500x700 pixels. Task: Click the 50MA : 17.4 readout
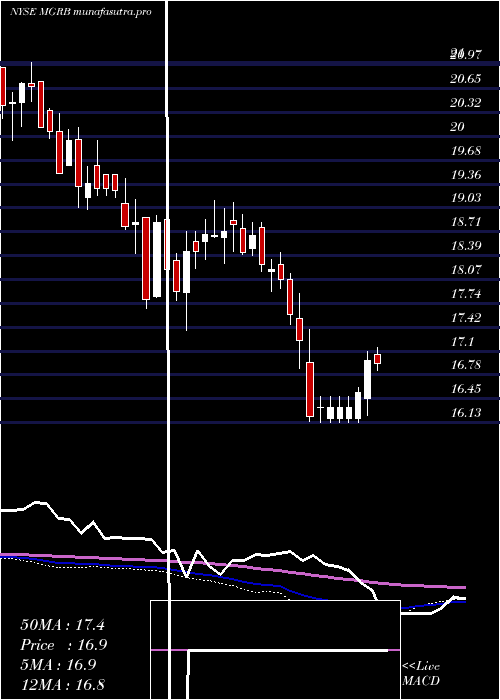tap(62, 625)
